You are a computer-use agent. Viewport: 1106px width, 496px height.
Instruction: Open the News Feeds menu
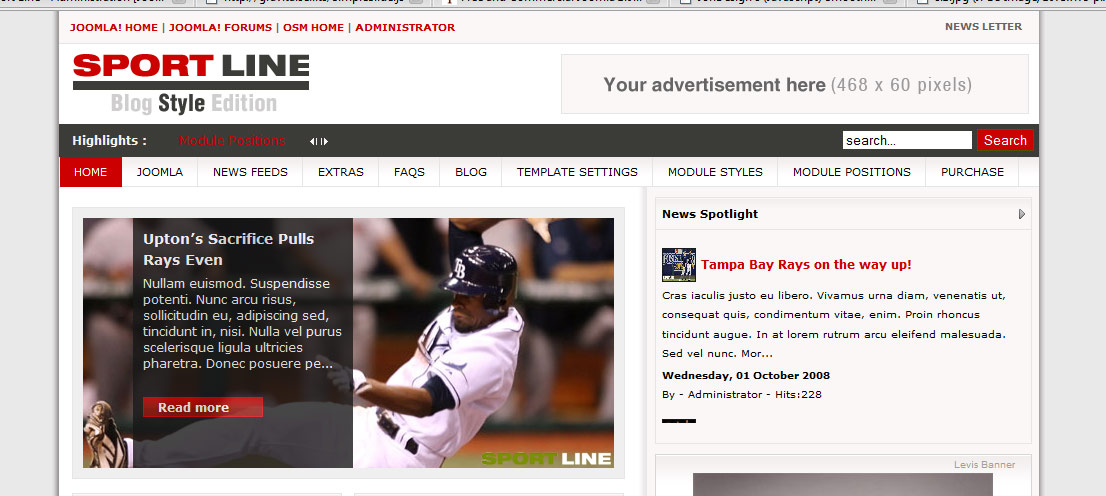click(x=250, y=172)
